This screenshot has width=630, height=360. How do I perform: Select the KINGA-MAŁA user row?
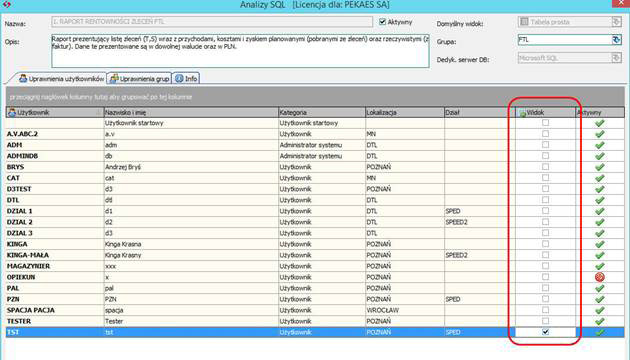[315, 255]
